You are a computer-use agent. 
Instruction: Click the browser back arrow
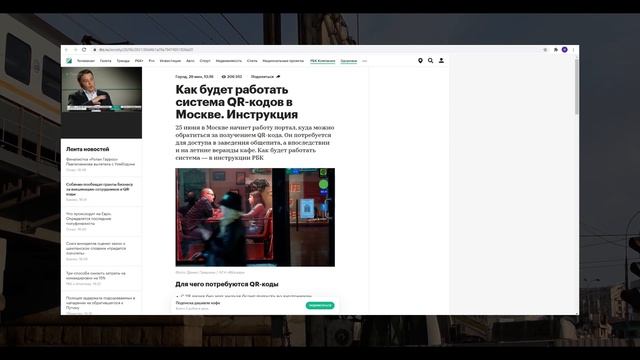pyautogui.click(x=67, y=50)
